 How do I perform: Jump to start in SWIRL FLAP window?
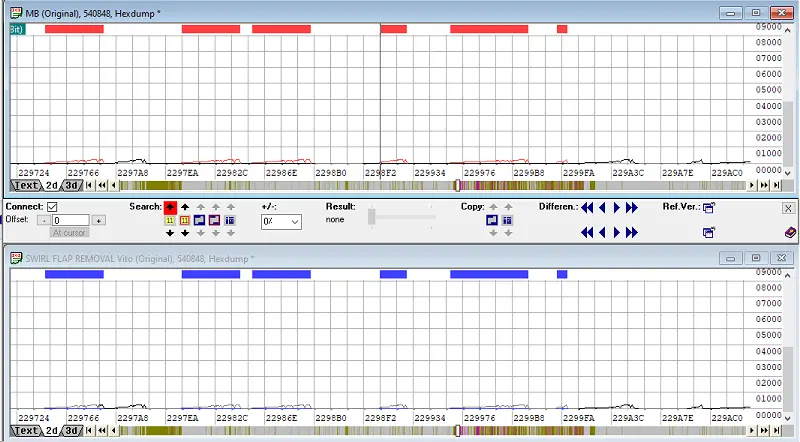(89, 431)
